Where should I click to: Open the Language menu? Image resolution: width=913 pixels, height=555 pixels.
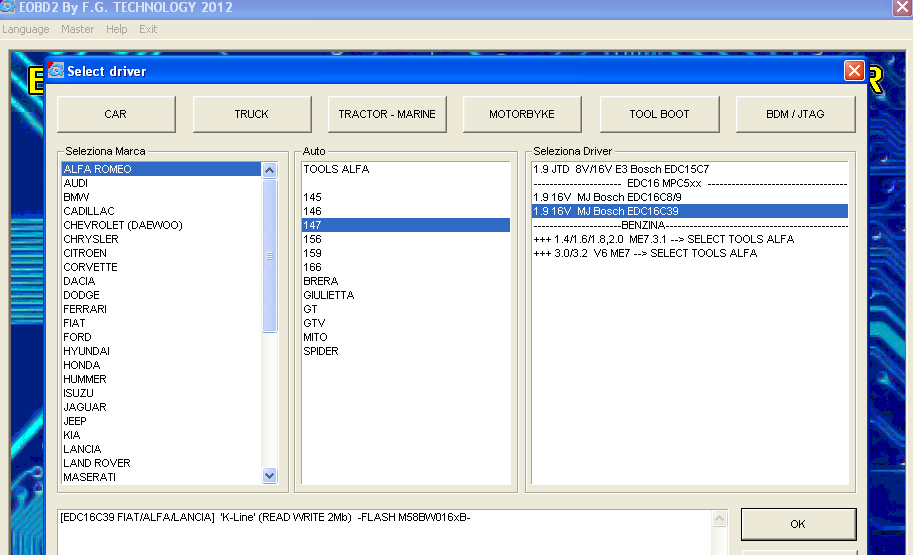coord(26,29)
